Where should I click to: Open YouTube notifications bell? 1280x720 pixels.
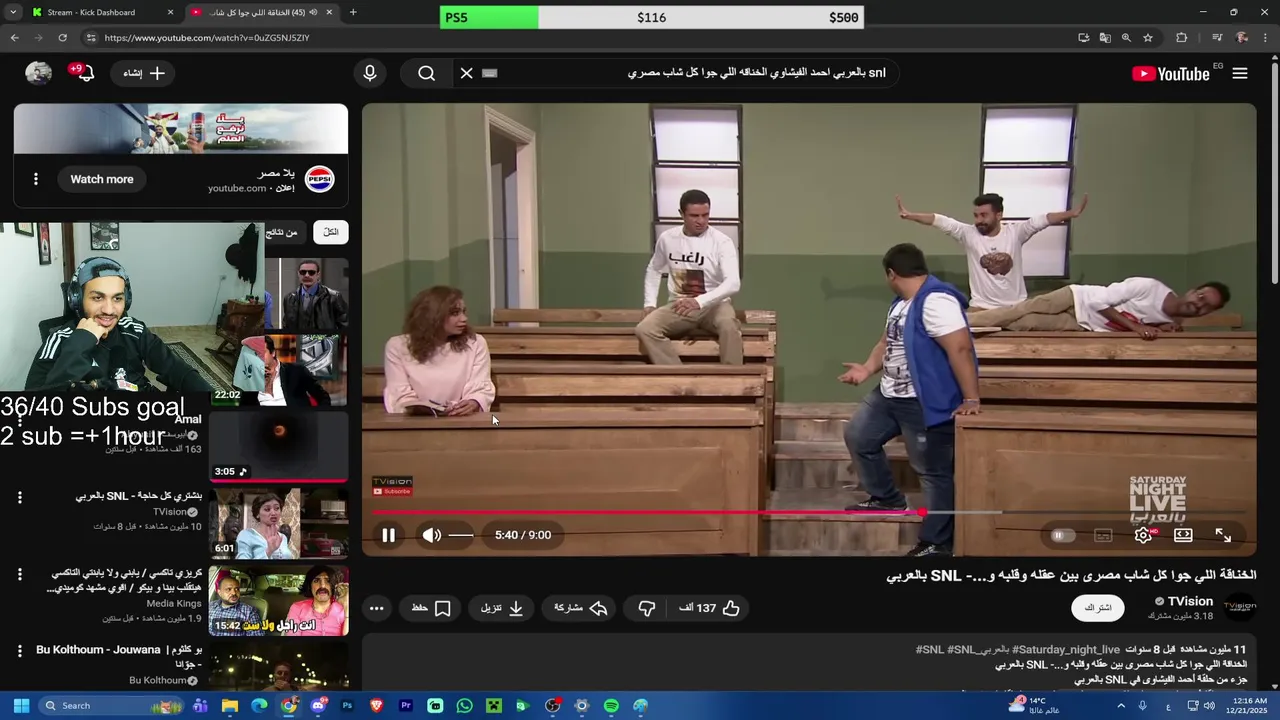[x=86, y=73]
